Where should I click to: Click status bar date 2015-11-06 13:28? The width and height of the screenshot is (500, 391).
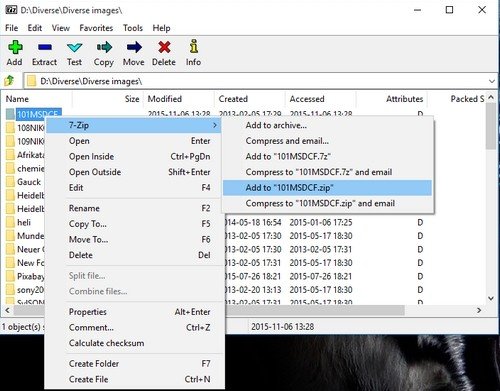coord(283,327)
